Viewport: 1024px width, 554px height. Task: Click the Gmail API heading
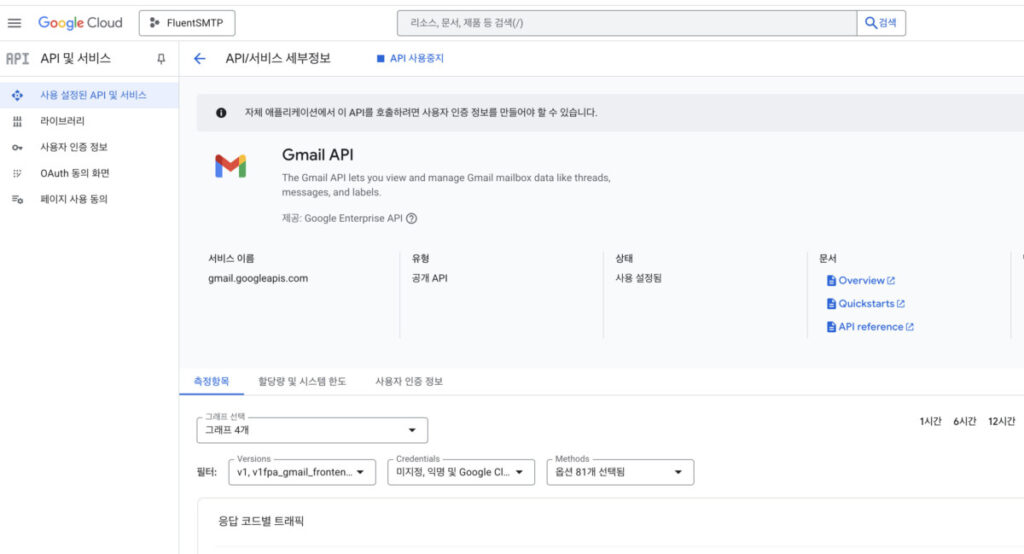[317, 155]
